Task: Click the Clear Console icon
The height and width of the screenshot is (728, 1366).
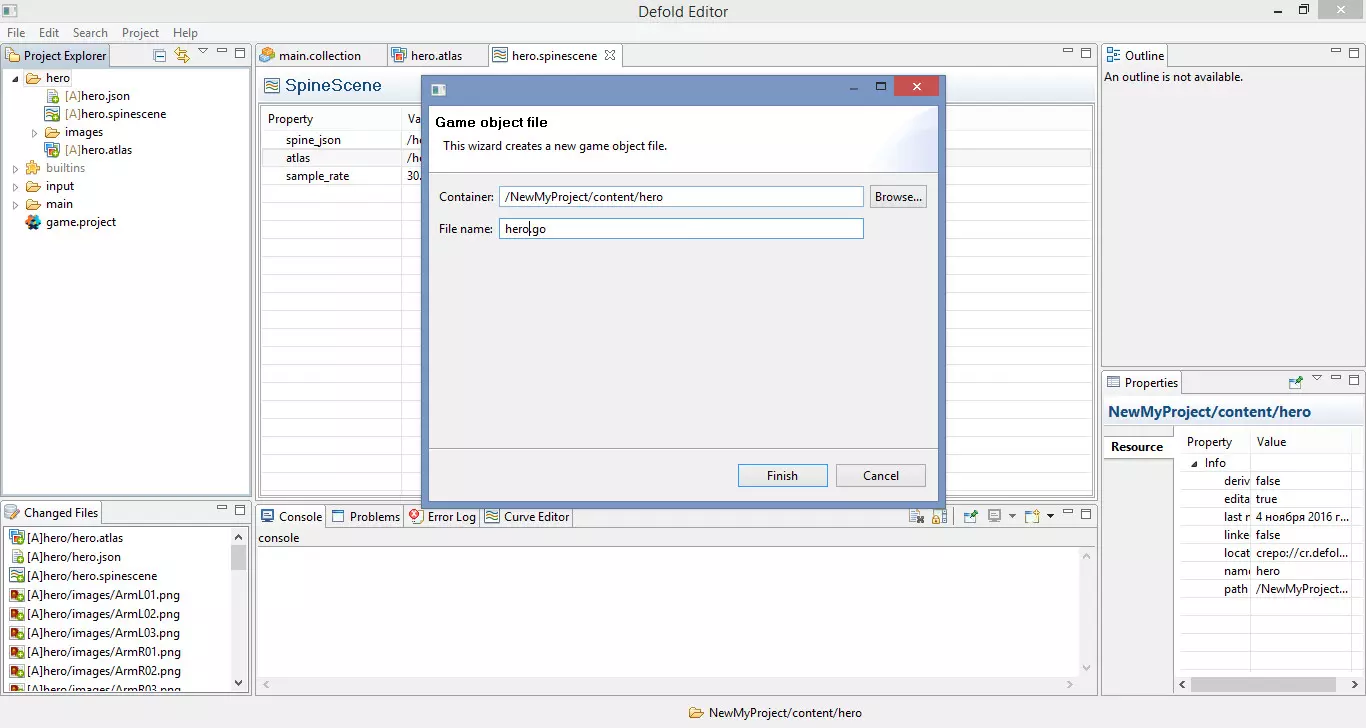Action: (x=916, y=517)
